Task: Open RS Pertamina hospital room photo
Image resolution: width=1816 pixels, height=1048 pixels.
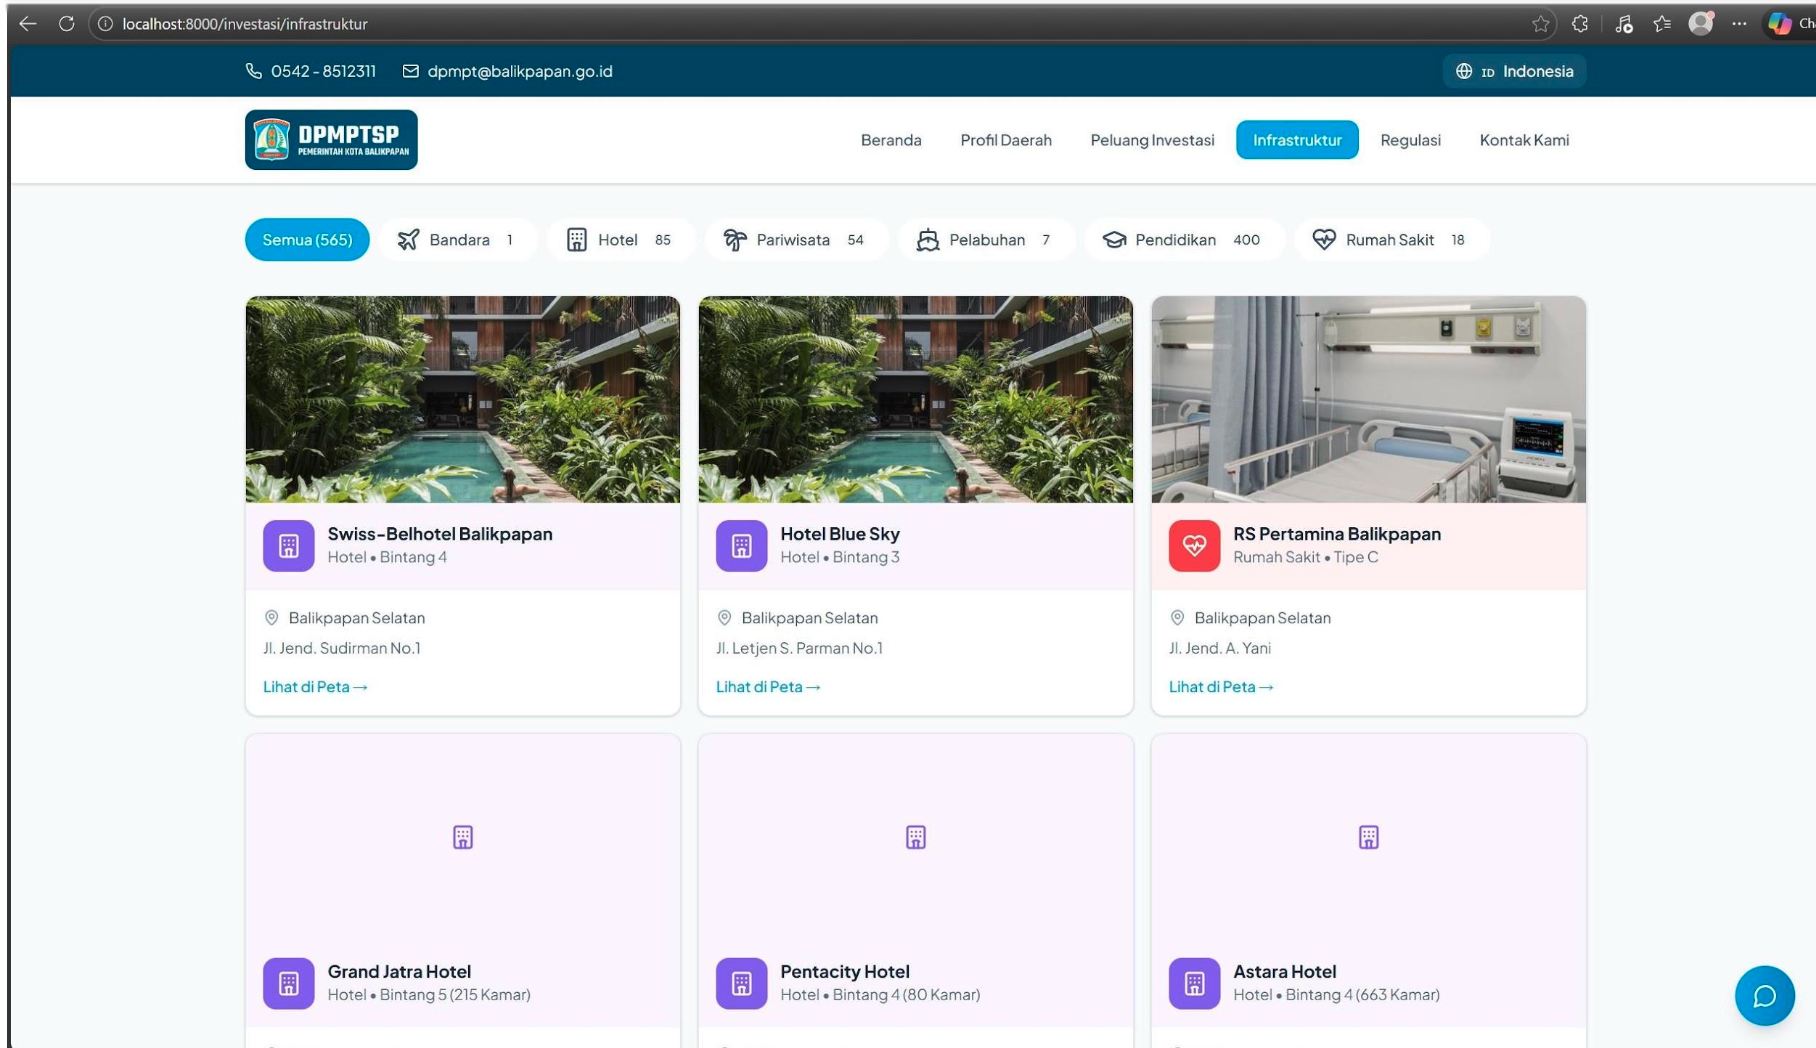Action: pyautogui.click(x=1368, y=399)
